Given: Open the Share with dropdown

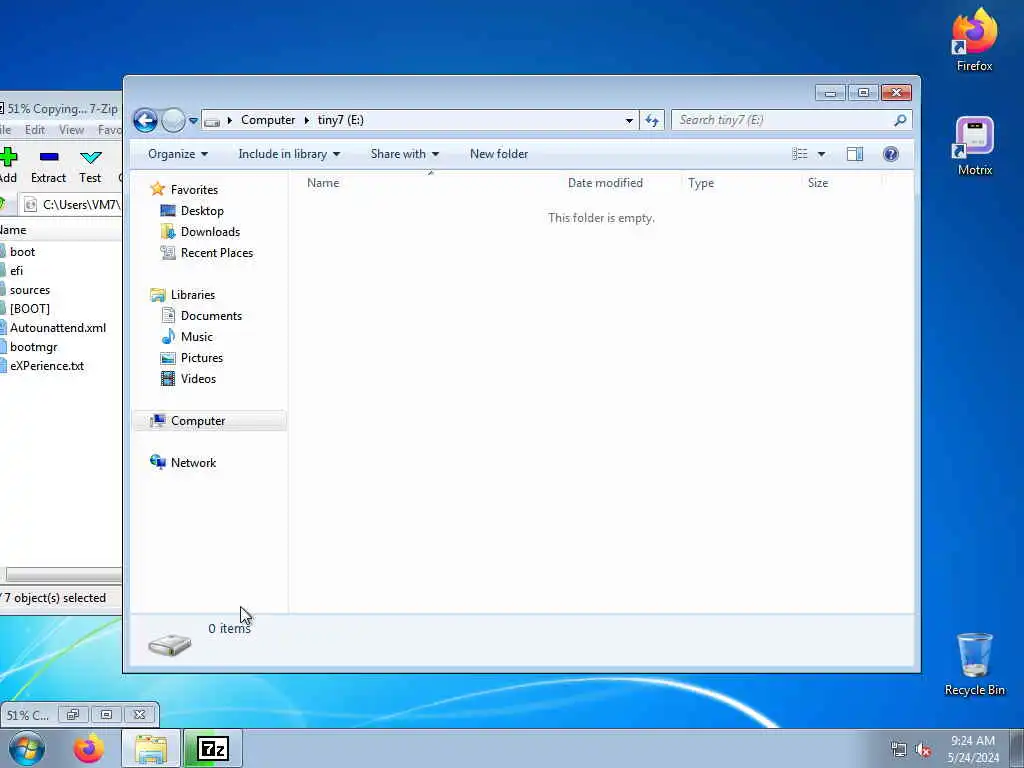Looking at the screenshot, I should click(405, 154).
